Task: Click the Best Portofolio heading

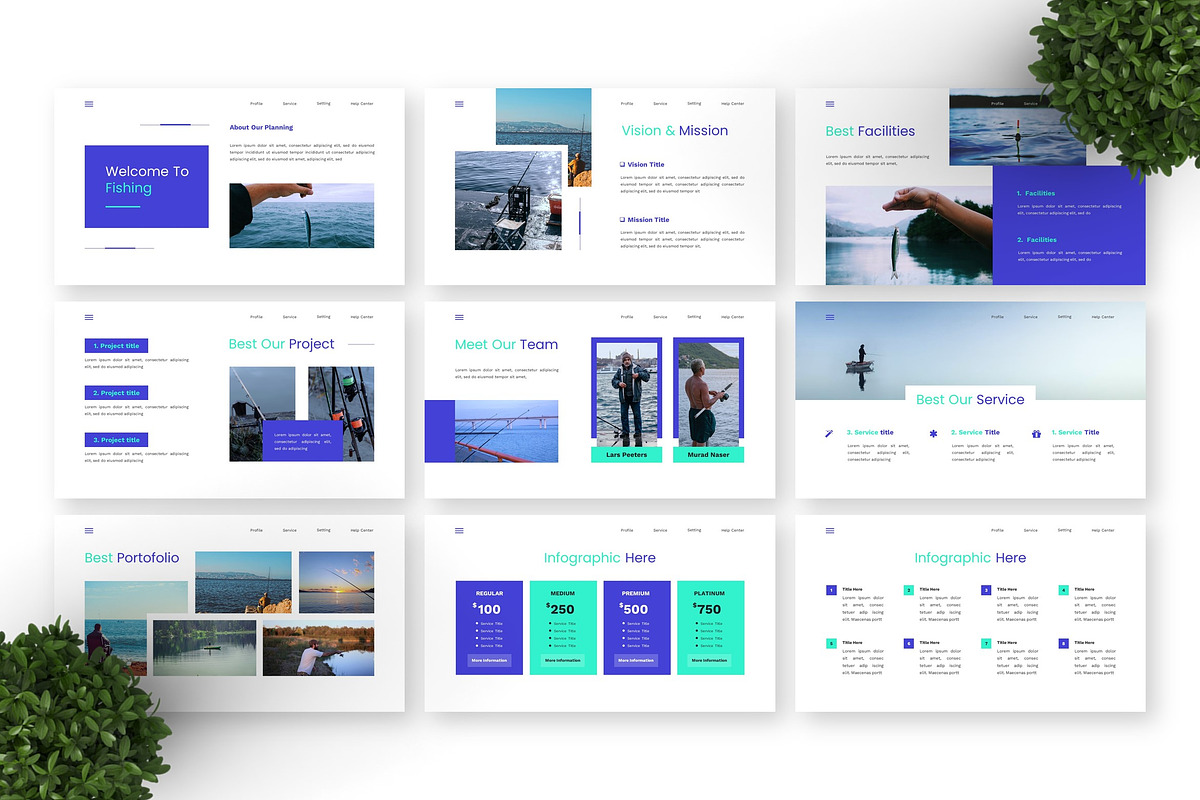Action: pos(132,558)
